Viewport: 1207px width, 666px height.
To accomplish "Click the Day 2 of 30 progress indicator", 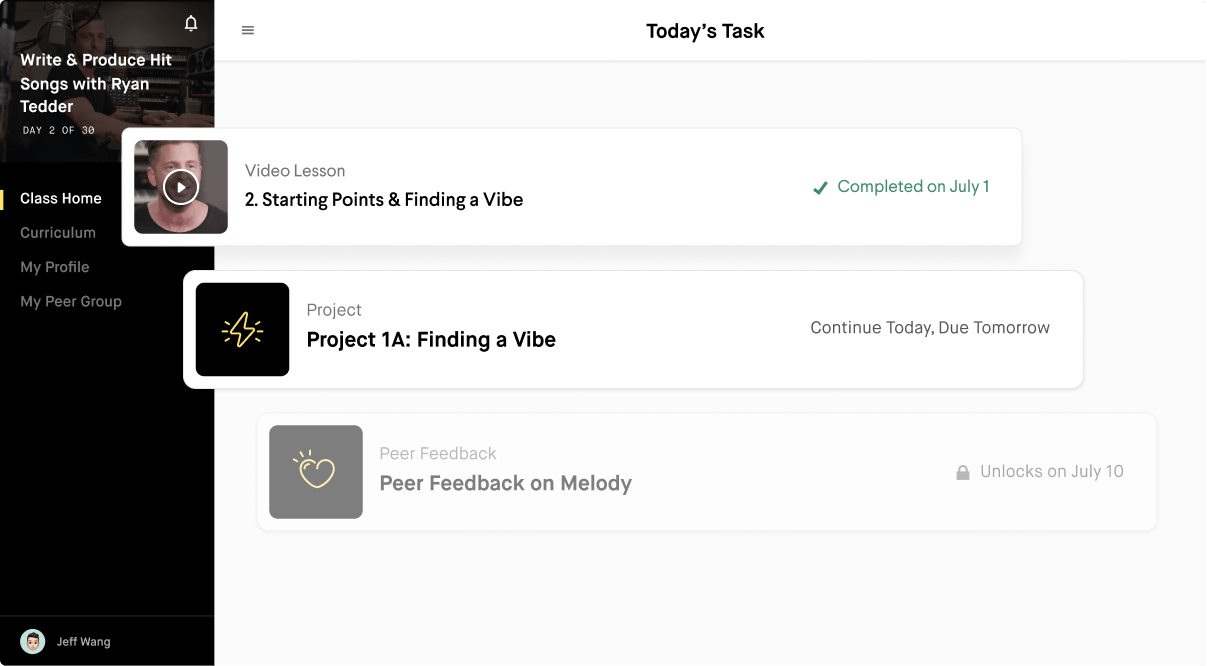I will pos(56,130).
